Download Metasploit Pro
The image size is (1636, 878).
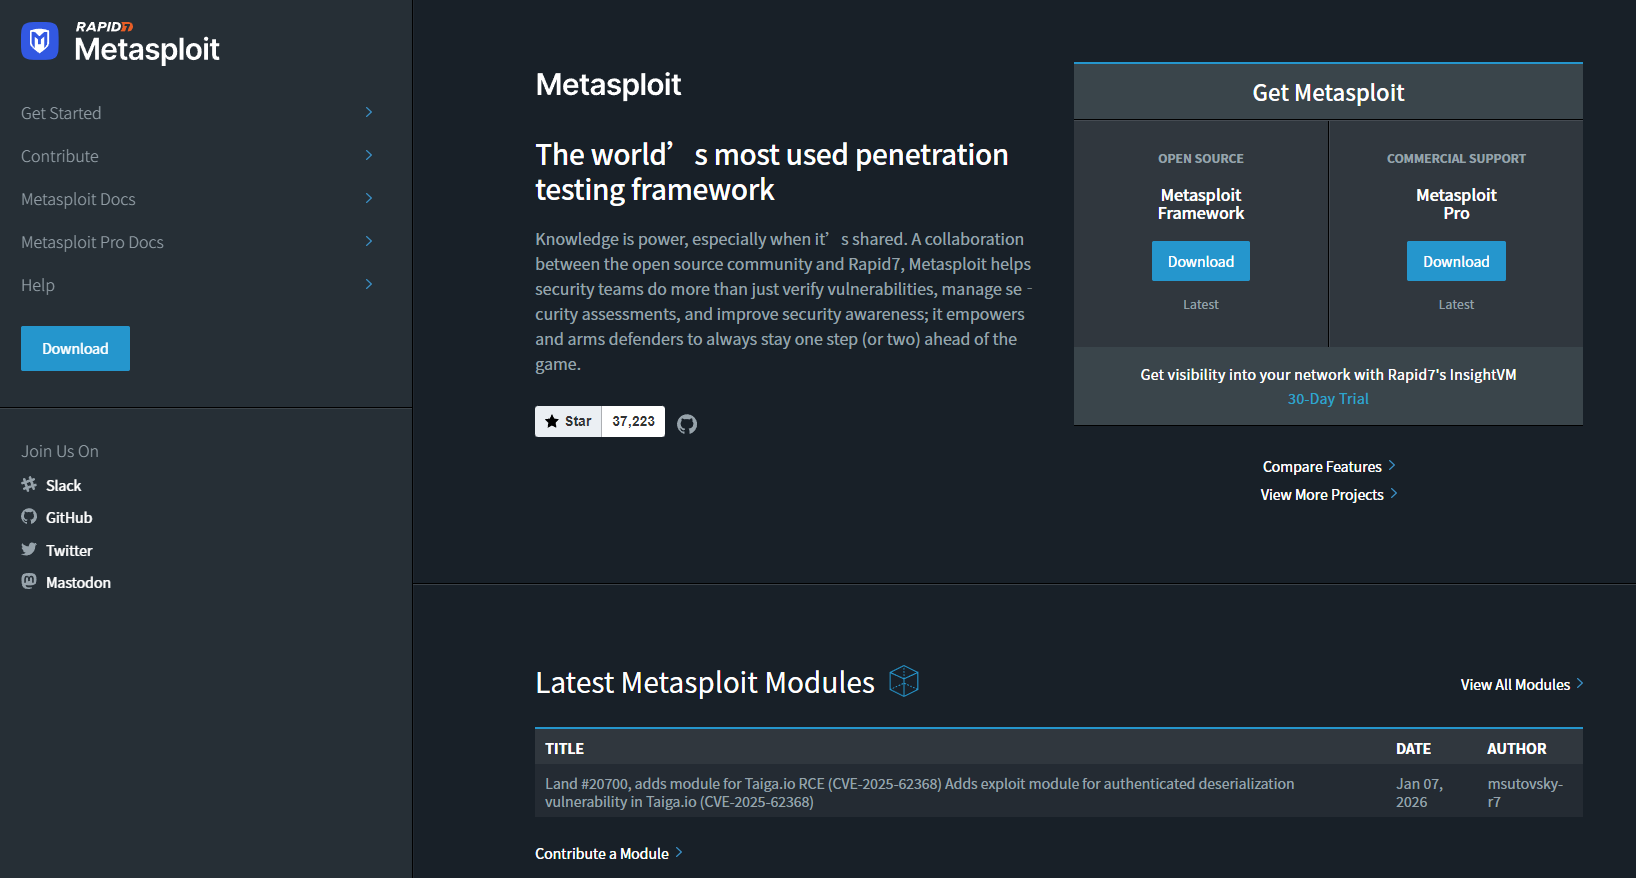coord(1456,261)
